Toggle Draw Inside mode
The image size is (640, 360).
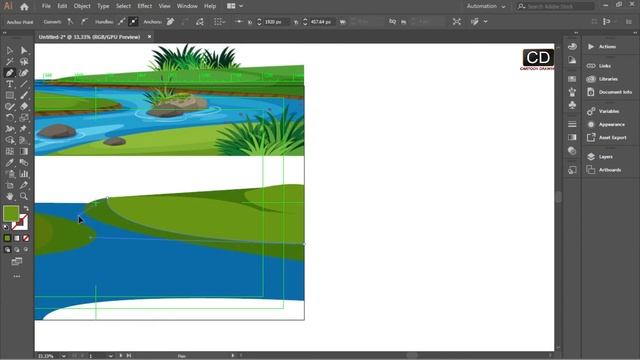26,249
